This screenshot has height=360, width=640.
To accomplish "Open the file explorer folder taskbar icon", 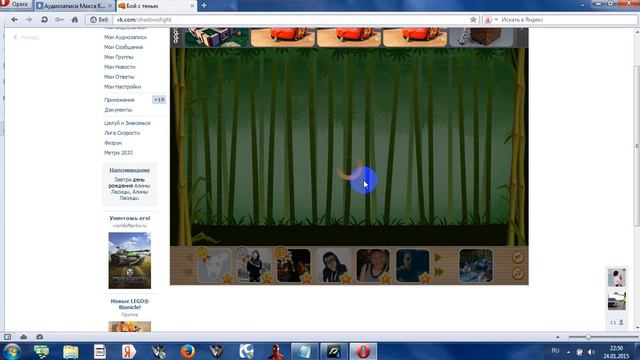I will pos(71,351).
